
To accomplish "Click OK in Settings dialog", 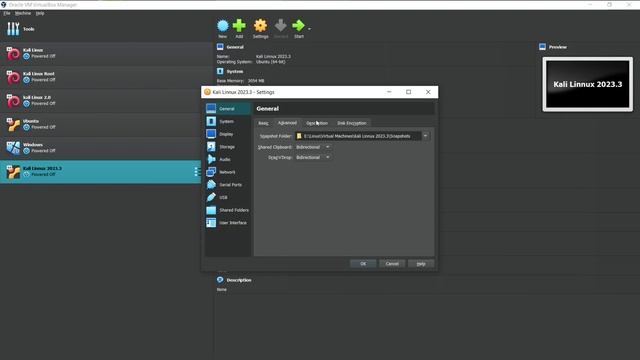I will [x=363, y=264].
